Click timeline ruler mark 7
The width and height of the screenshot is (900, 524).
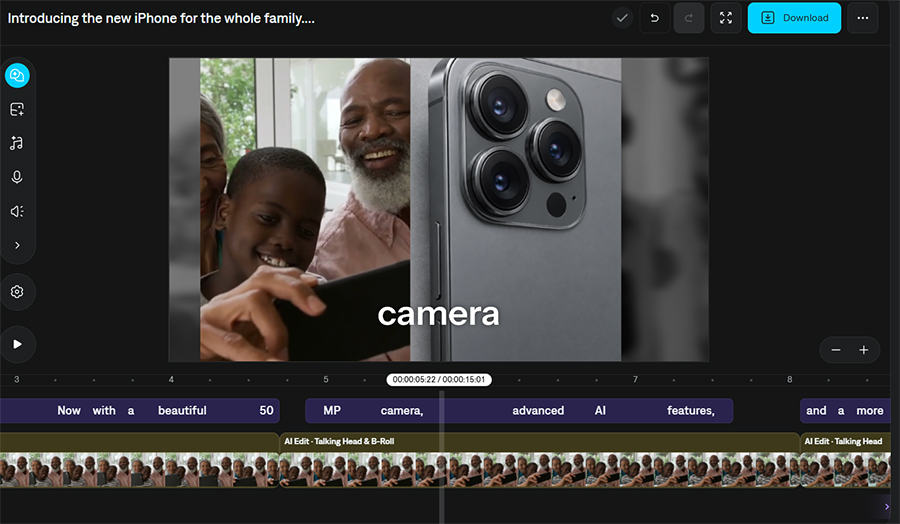point(635,379)
